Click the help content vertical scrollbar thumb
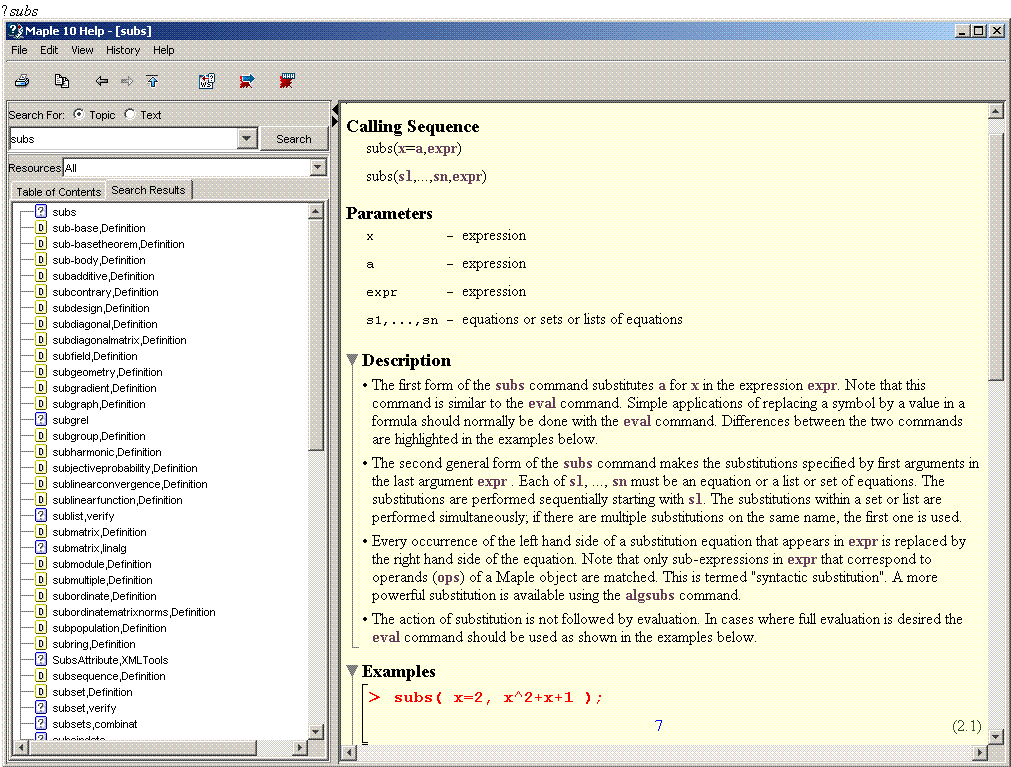The image size is (1011, 767). coord(995,250)
